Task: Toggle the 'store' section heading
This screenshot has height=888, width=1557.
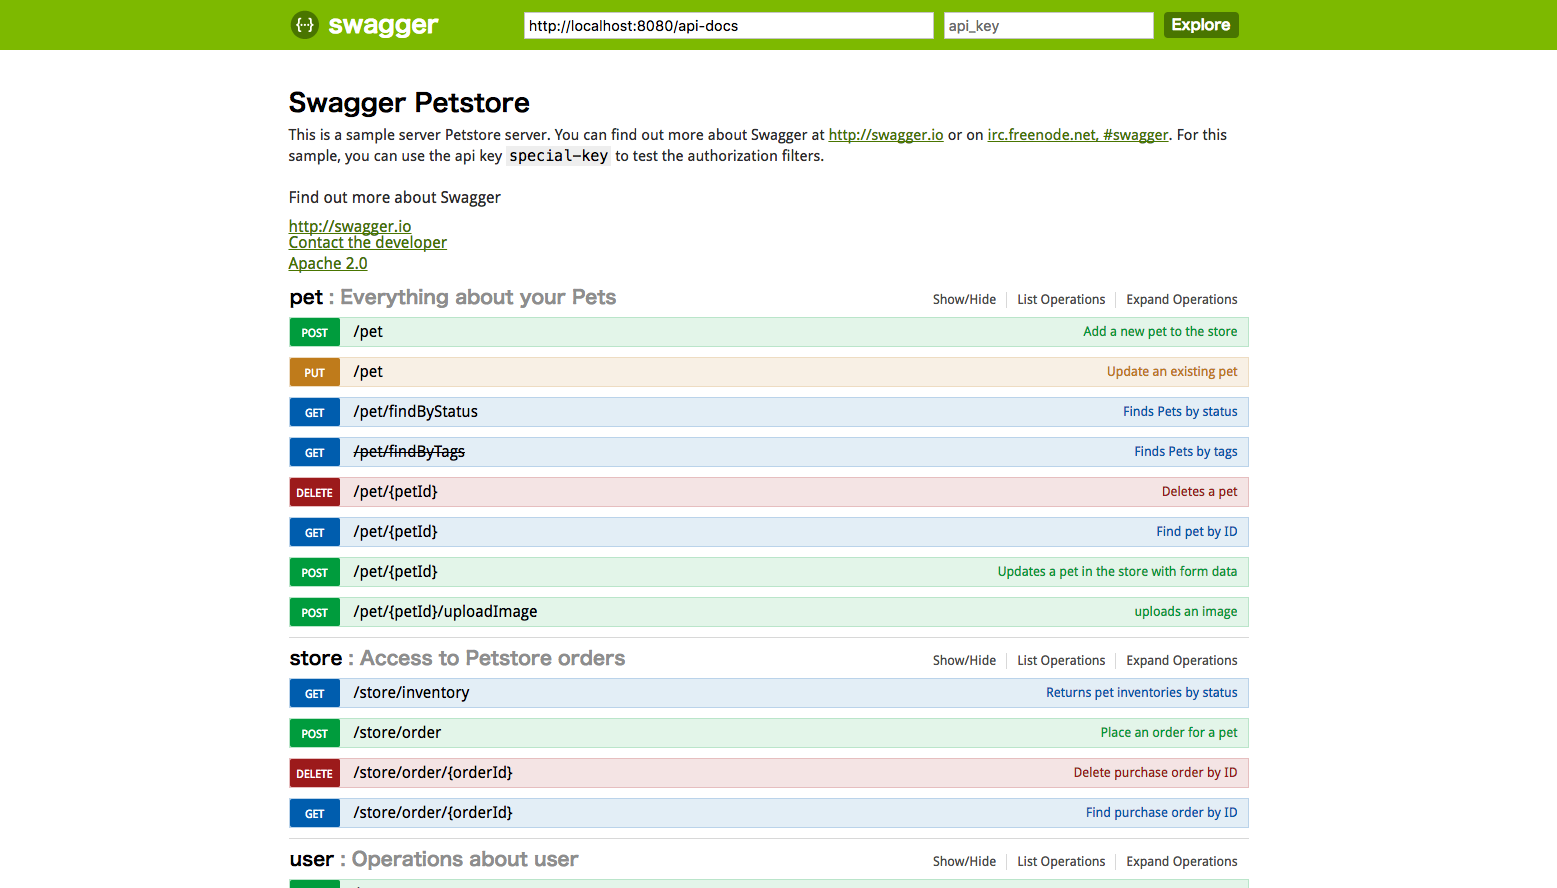Action: pyautogui.click(x=316, y=659)
